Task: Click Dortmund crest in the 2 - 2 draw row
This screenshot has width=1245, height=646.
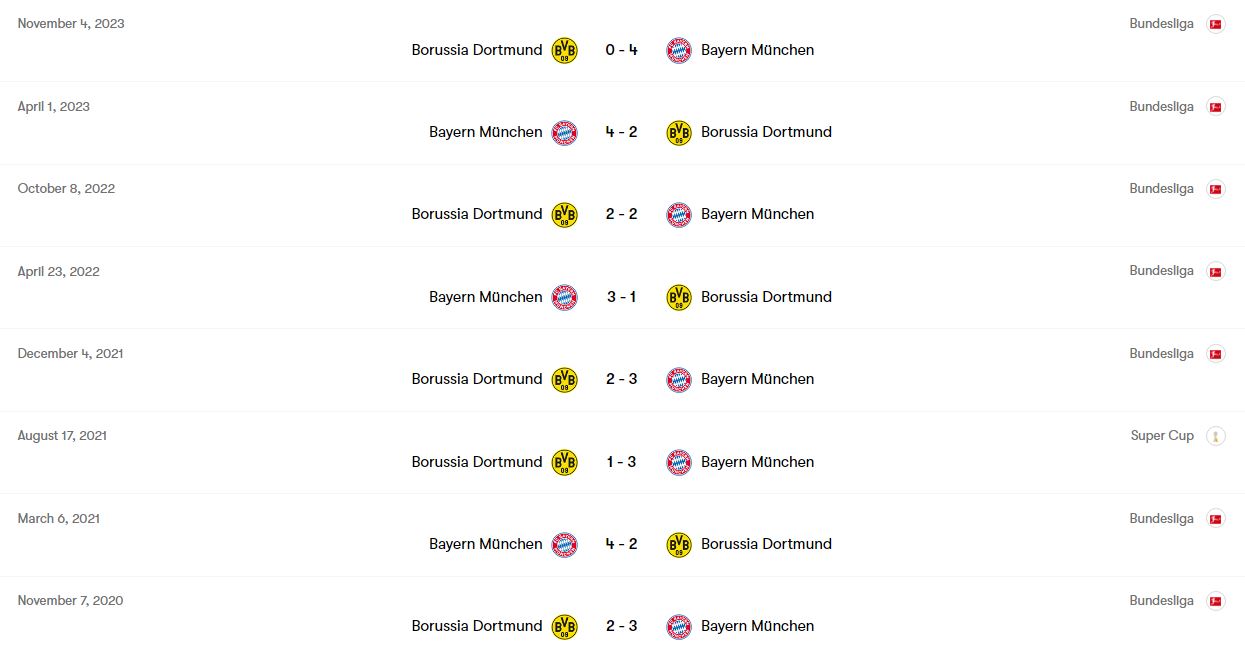Action: (565, 214)
